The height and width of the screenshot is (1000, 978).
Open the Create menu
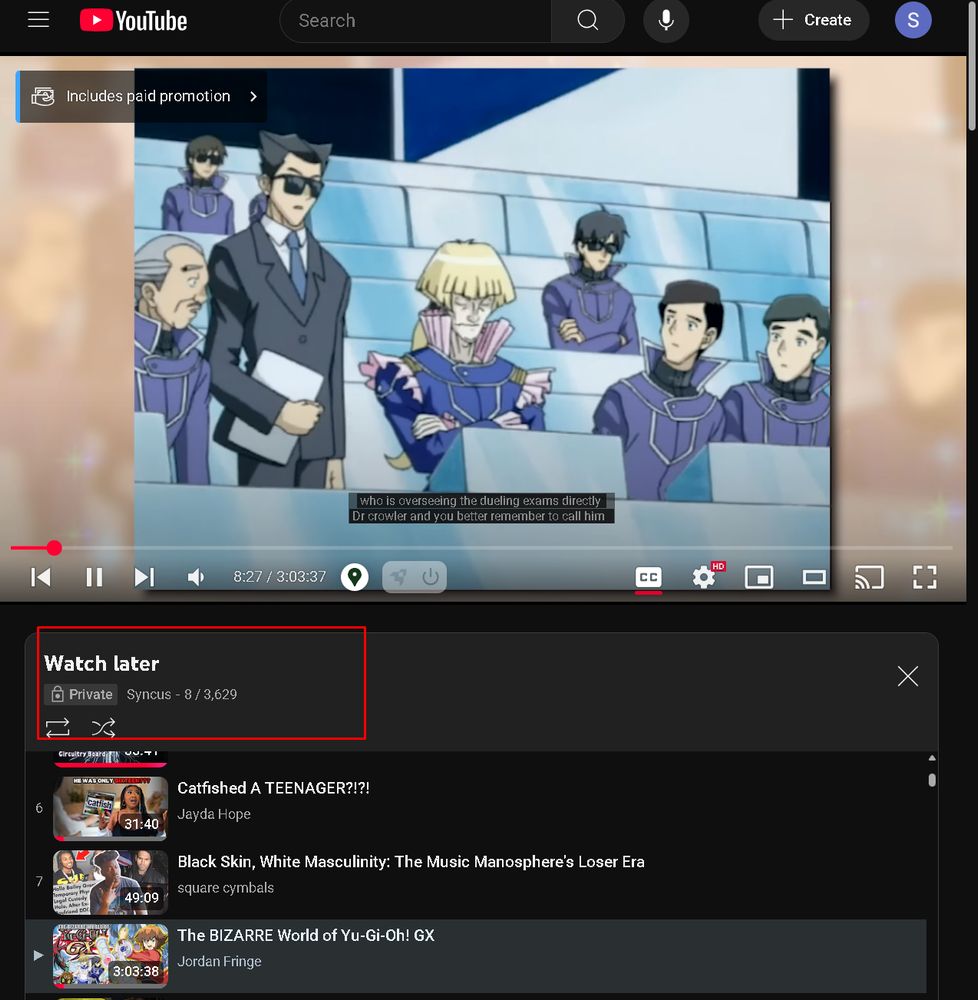[x=813, y=20]
